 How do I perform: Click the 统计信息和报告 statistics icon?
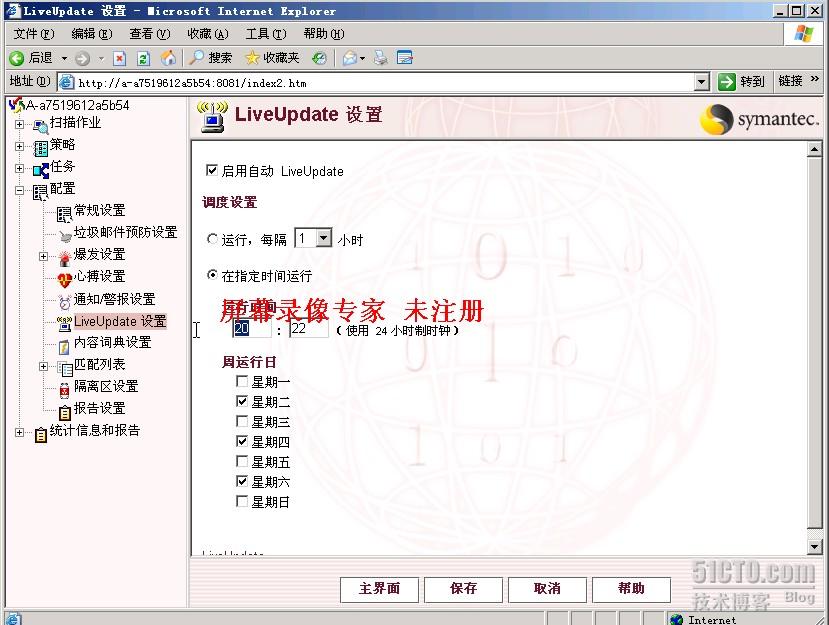coord(41,435)
